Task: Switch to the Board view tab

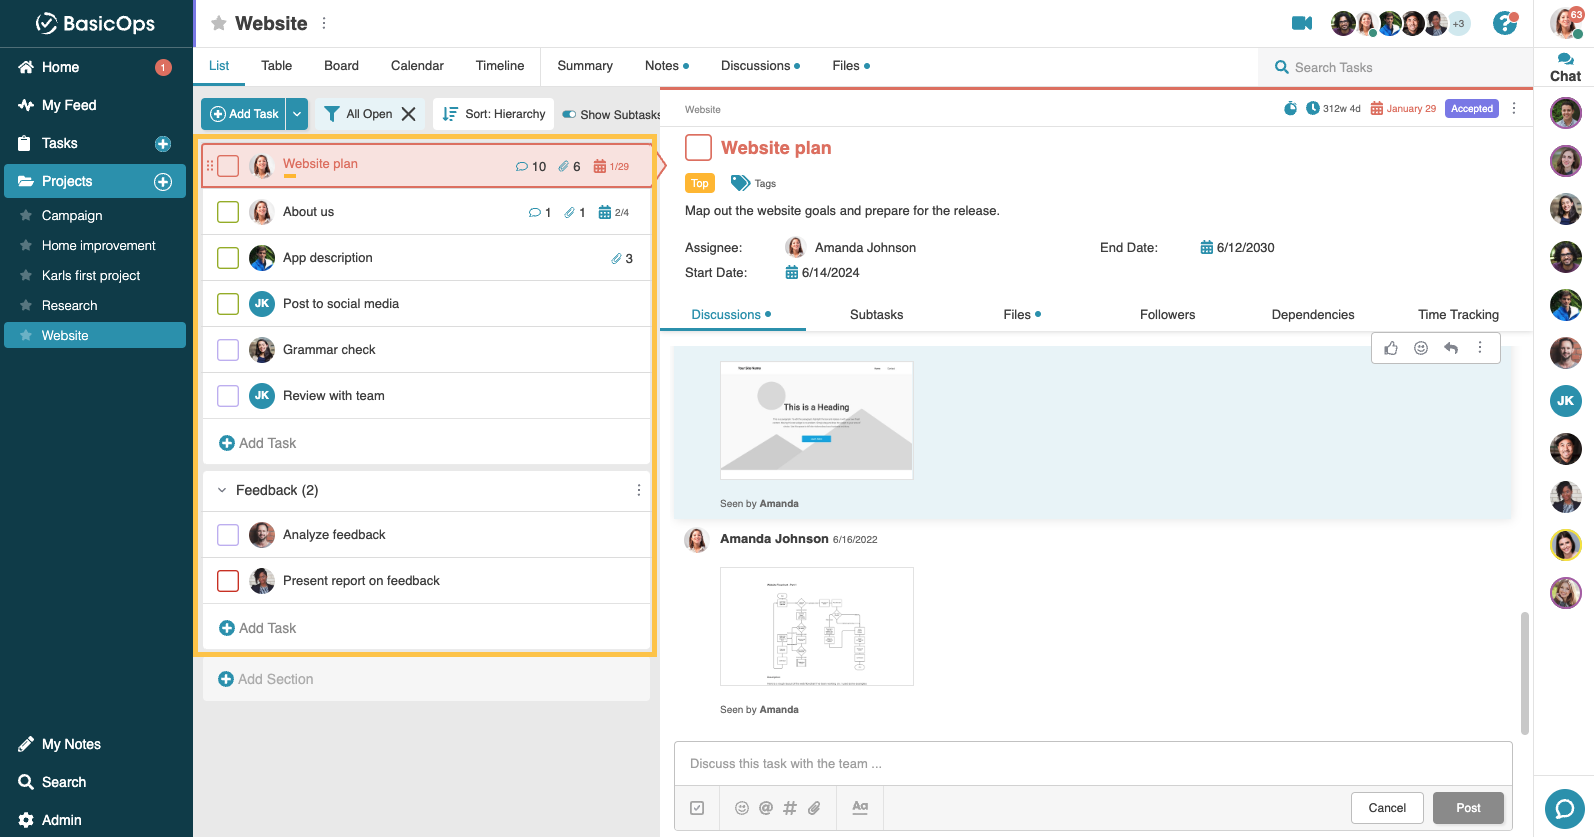Action: tap(341, 66)
